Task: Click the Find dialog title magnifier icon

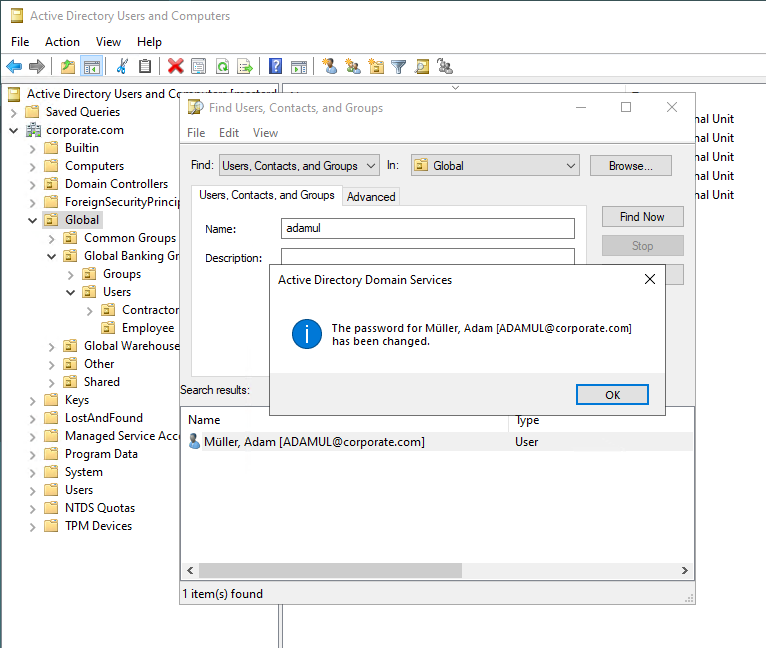Action: [195, 107]
